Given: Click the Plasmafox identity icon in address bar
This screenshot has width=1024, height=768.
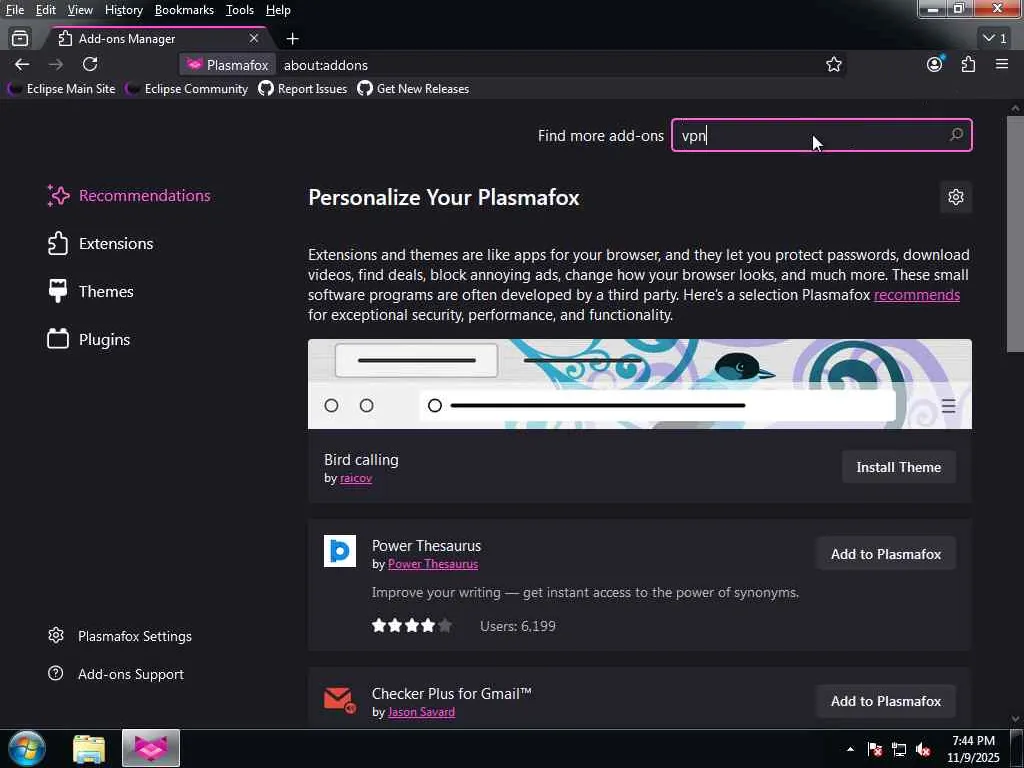Looking at the screenshot, I should click(x=227, y=65).
